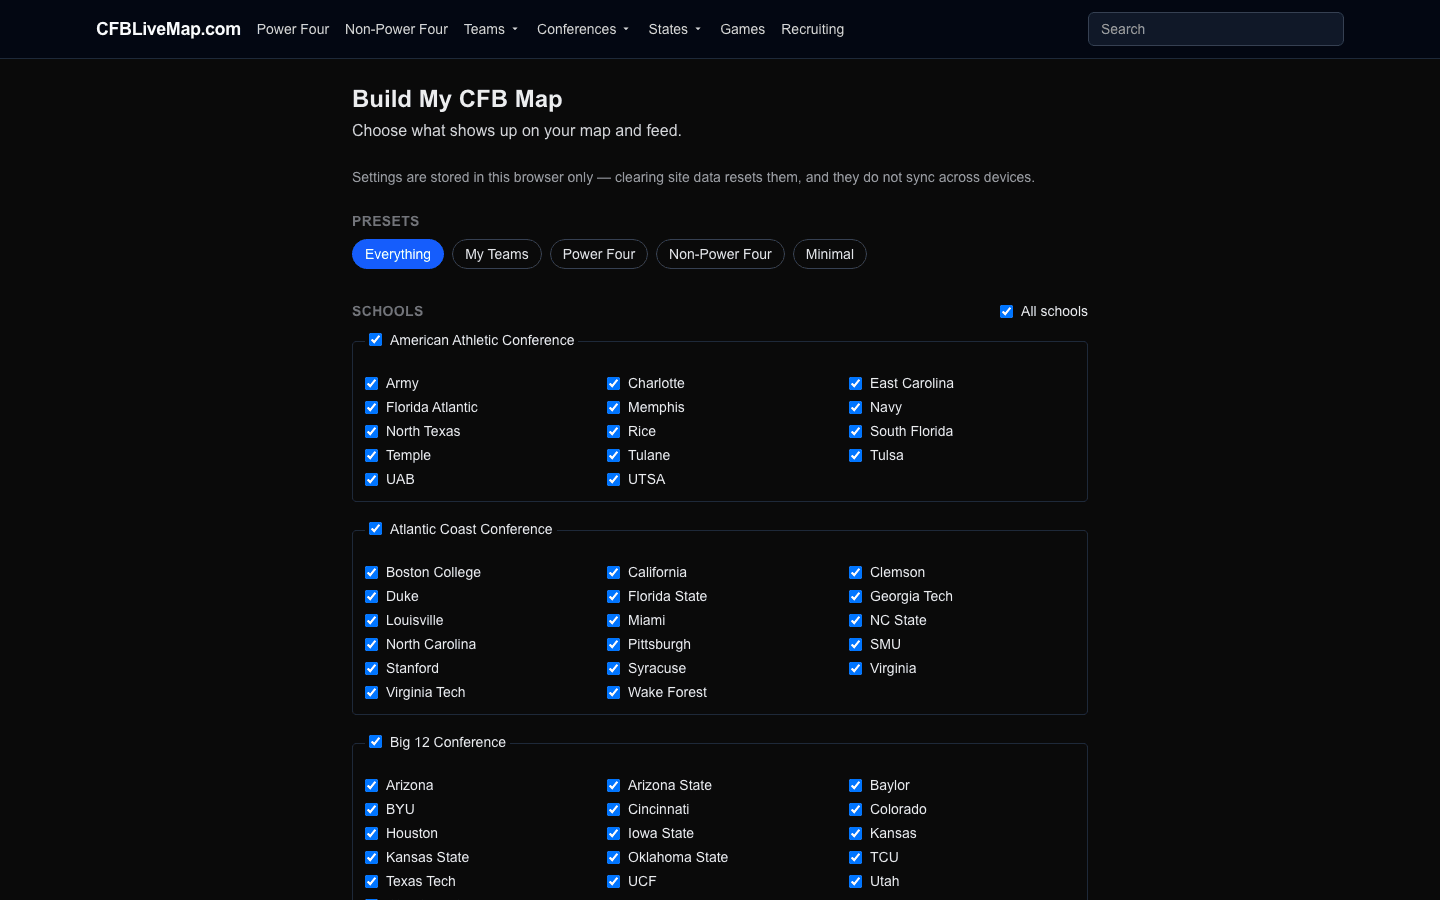Toggle the Navy checkbox
Screen dimensions: 1440x900
pyautogui.click(x=855, y=407)
